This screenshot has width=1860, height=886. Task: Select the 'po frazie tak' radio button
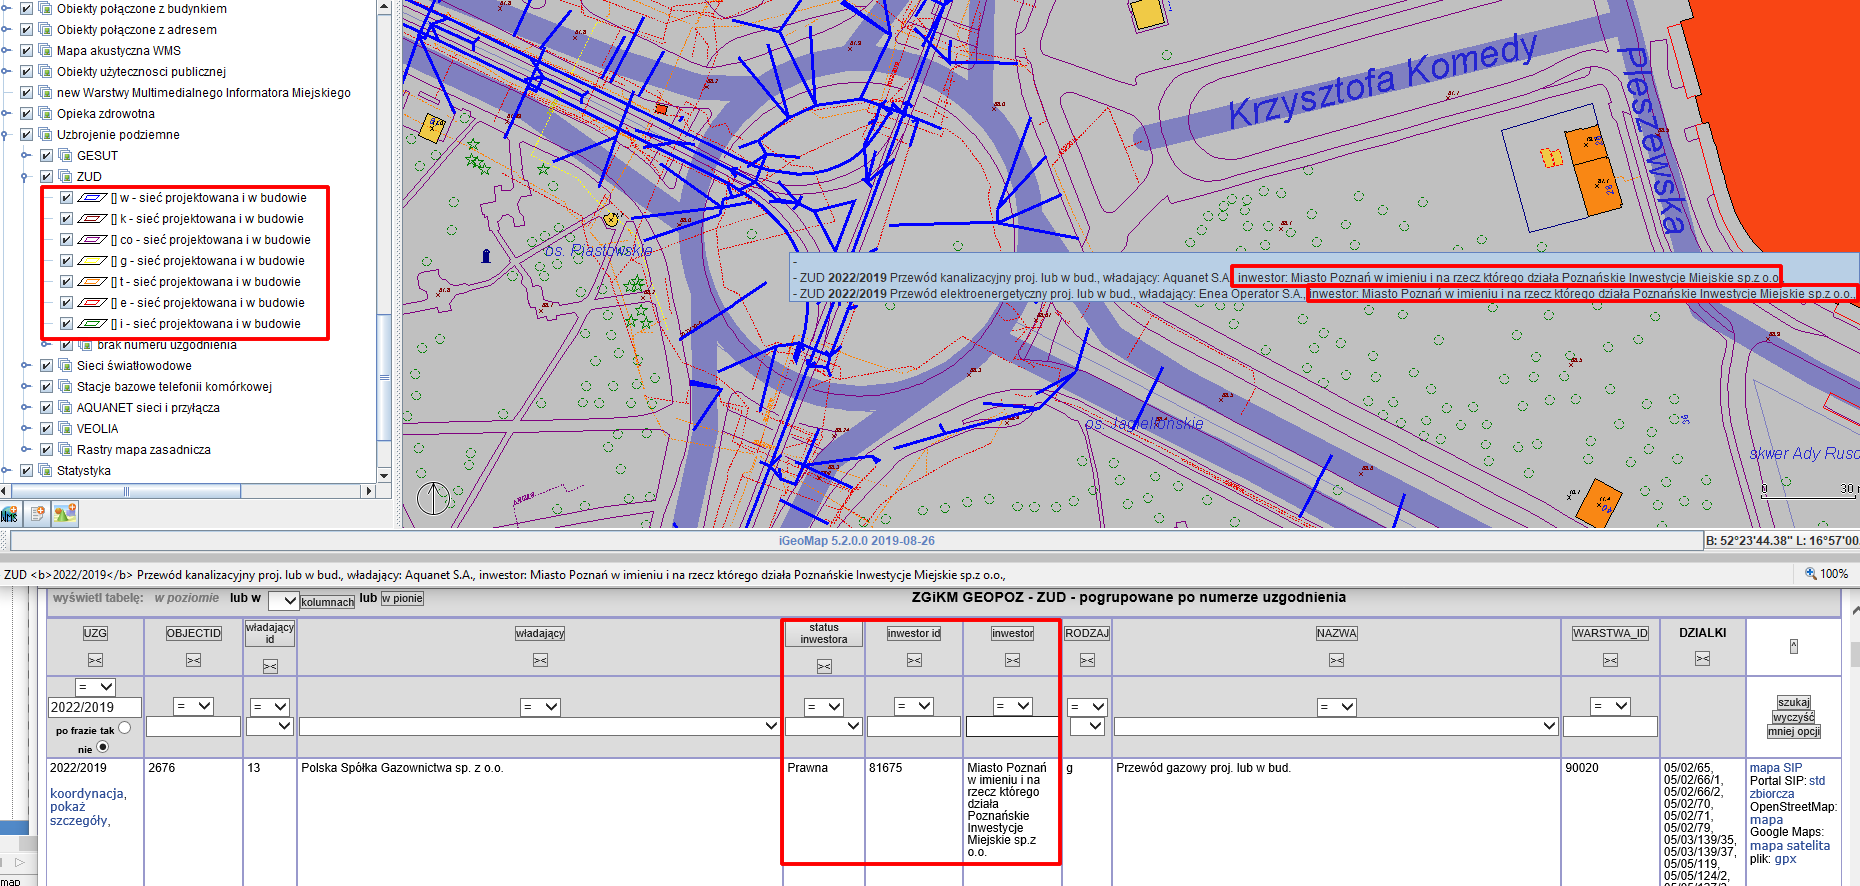[124, 728]
